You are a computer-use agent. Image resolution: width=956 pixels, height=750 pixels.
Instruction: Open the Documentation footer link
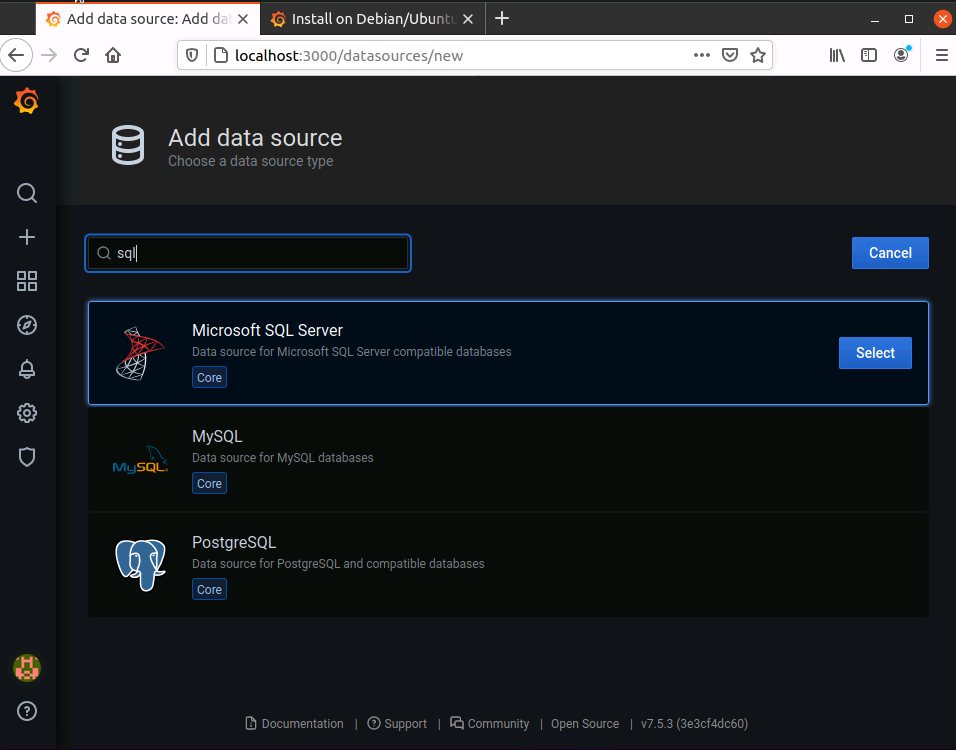click(294, 724)
